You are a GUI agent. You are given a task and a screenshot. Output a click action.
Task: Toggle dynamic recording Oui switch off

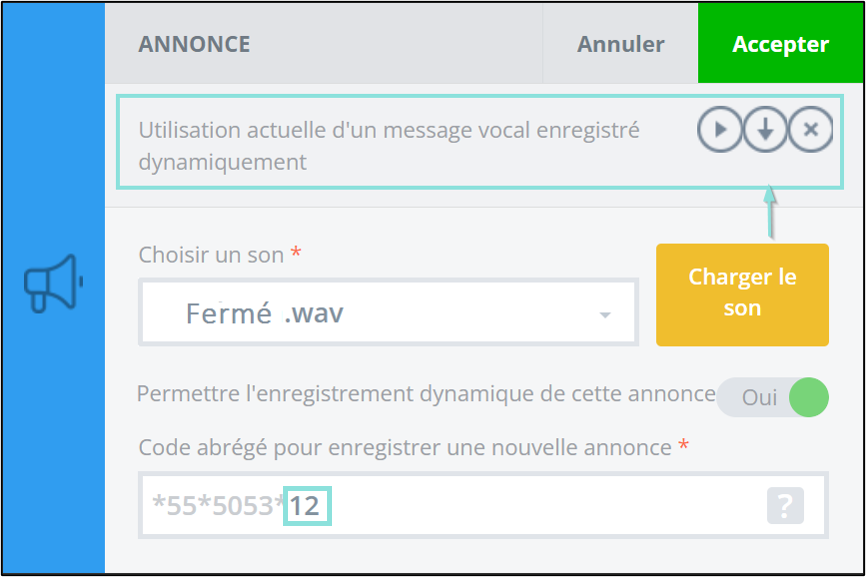click(772, 397)
